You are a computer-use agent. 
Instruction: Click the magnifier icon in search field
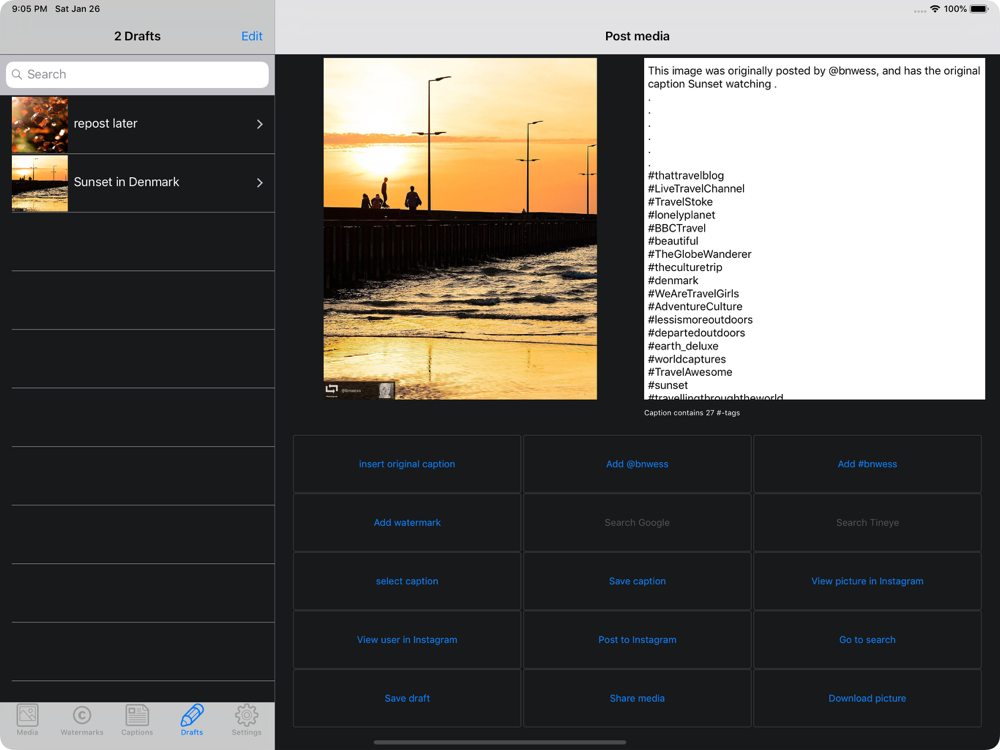coord(17,75)
